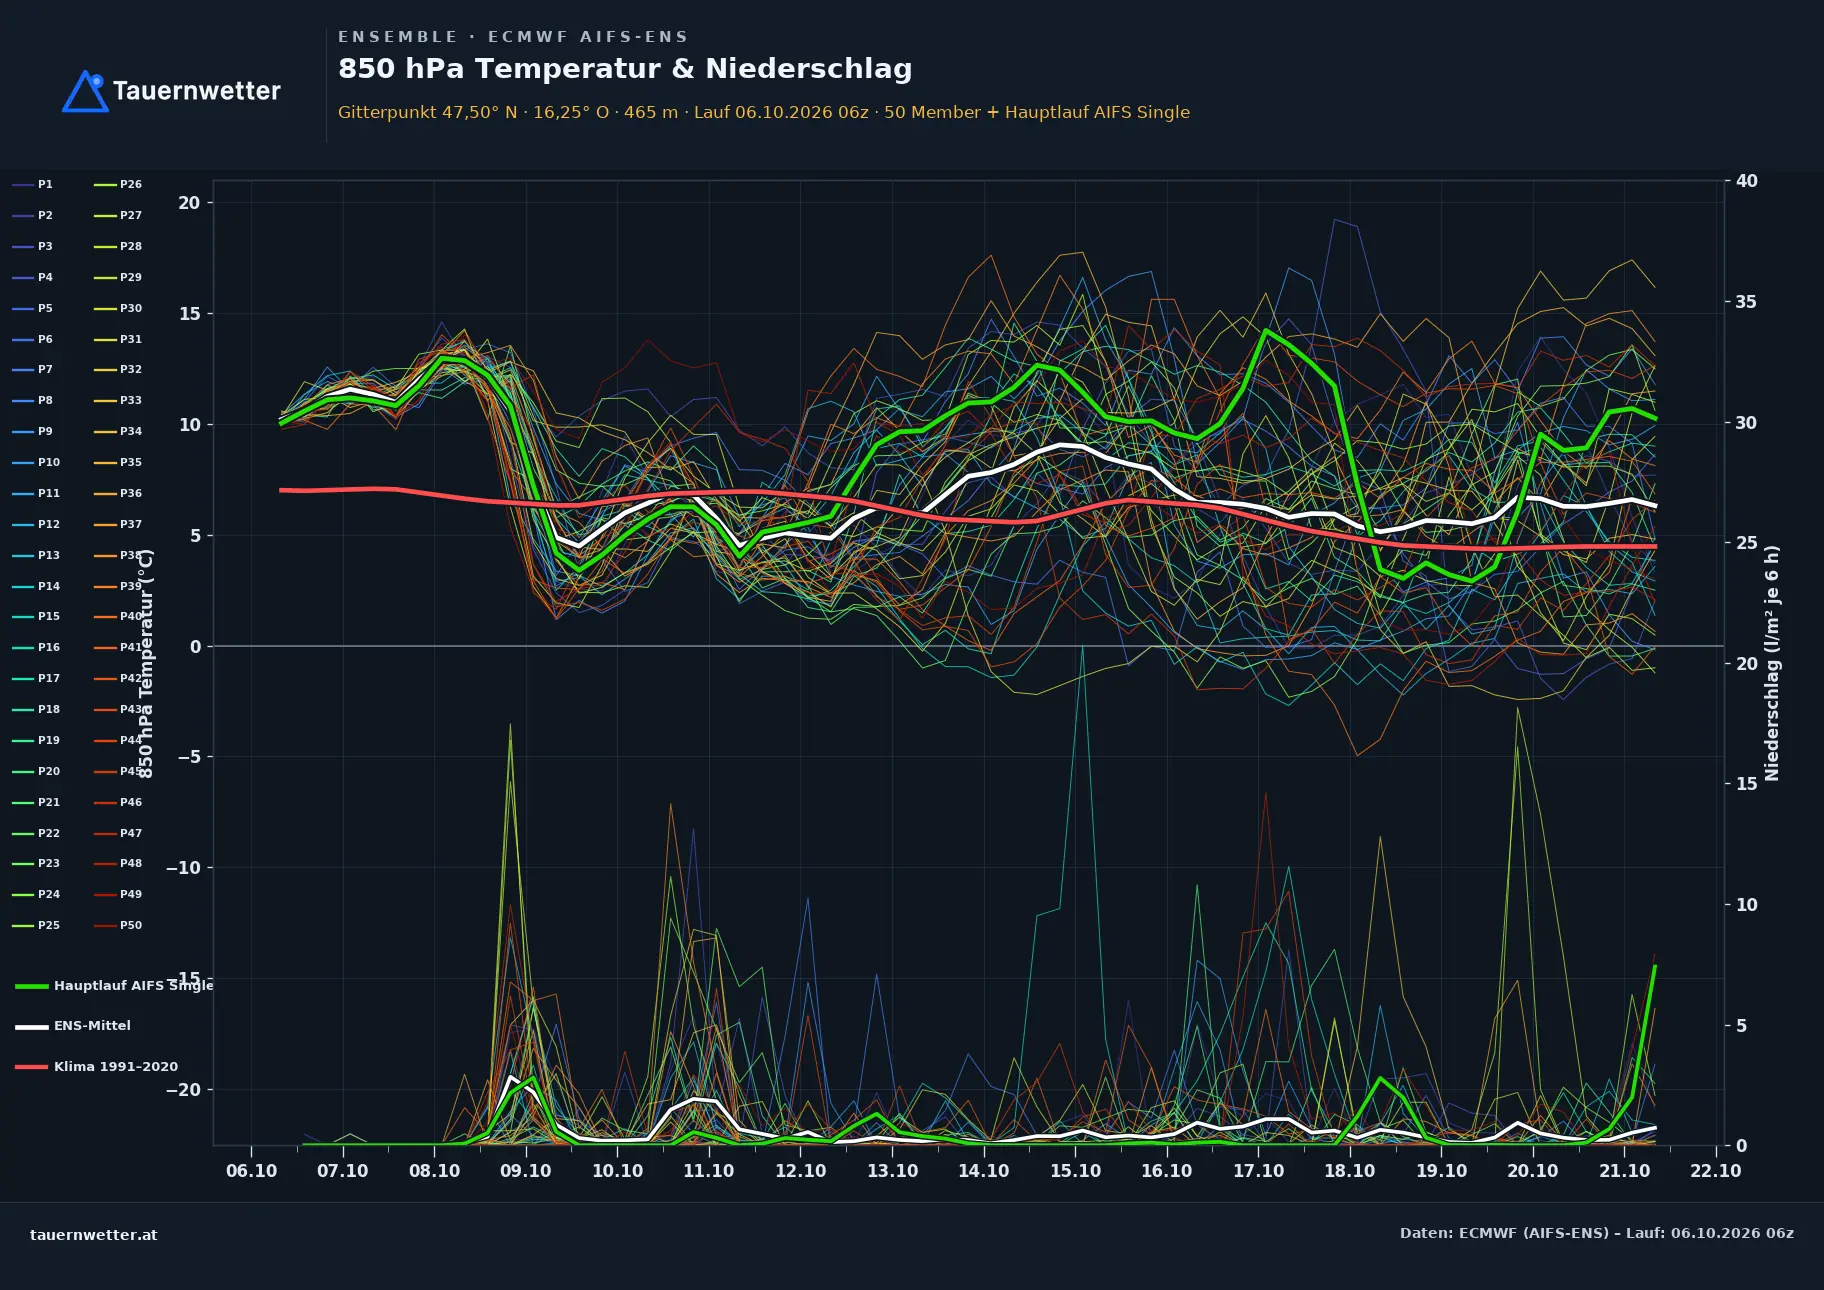Viewport: 1824px width, 1290px height.
Task: Click the chart title 850 hPa Temperatur & Niederschlag
Action: [625, 69]
